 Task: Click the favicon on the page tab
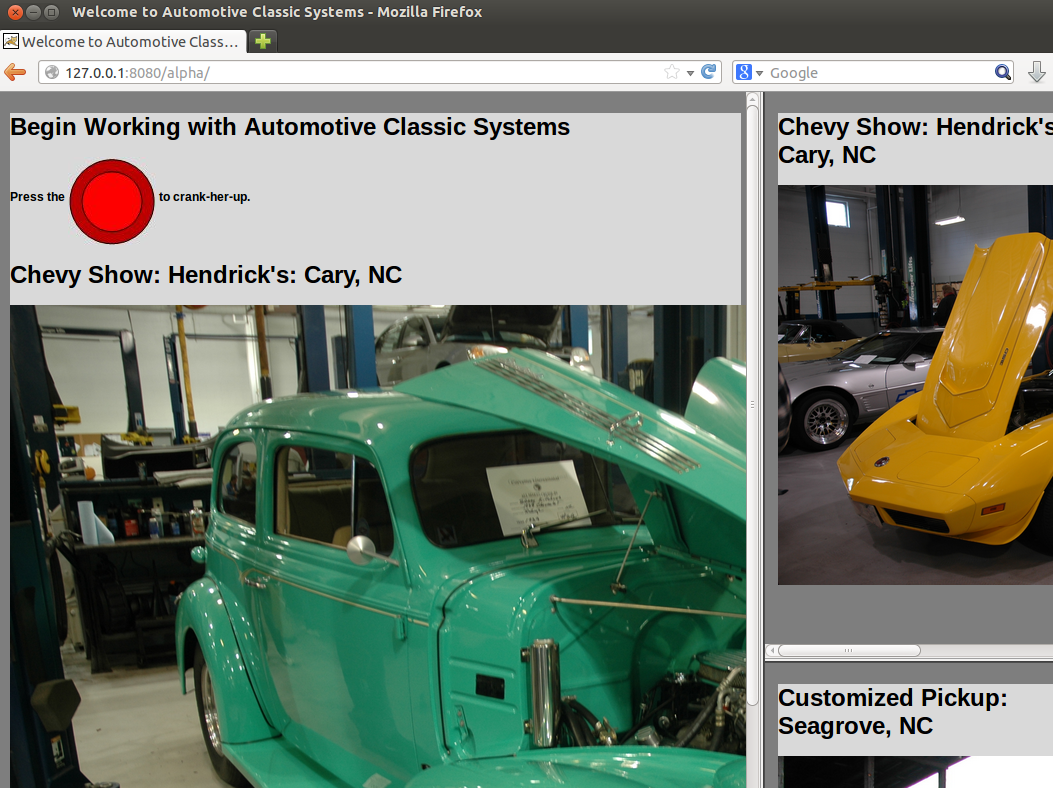(11, 41)
